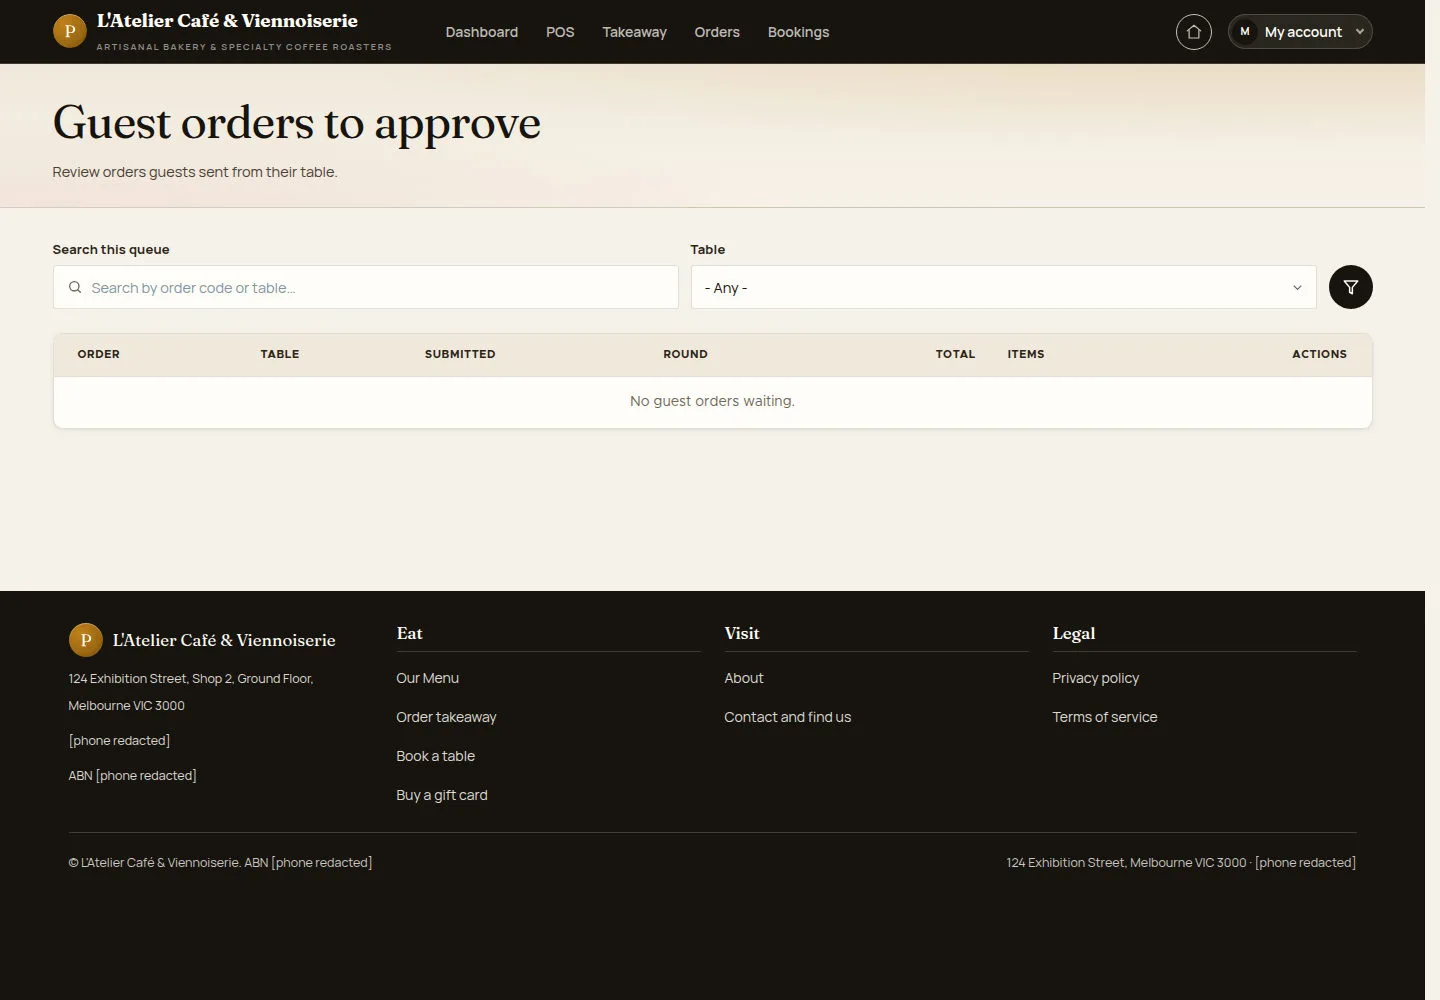Read the Privacy policy link
The width and height of the screenshot is (1440, 1000).
click(x=1095, y=678)
